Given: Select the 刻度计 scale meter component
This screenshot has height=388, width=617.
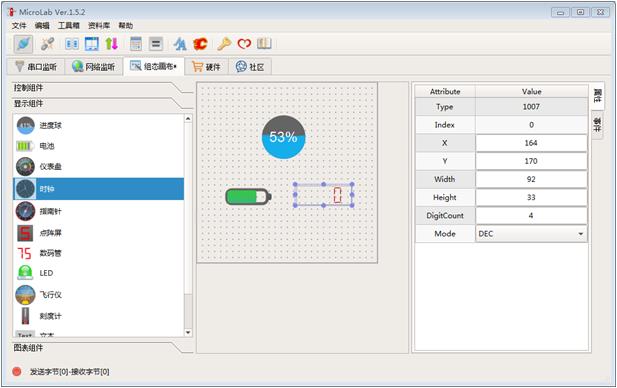Looking at the screenshot, I should point(98,316).
